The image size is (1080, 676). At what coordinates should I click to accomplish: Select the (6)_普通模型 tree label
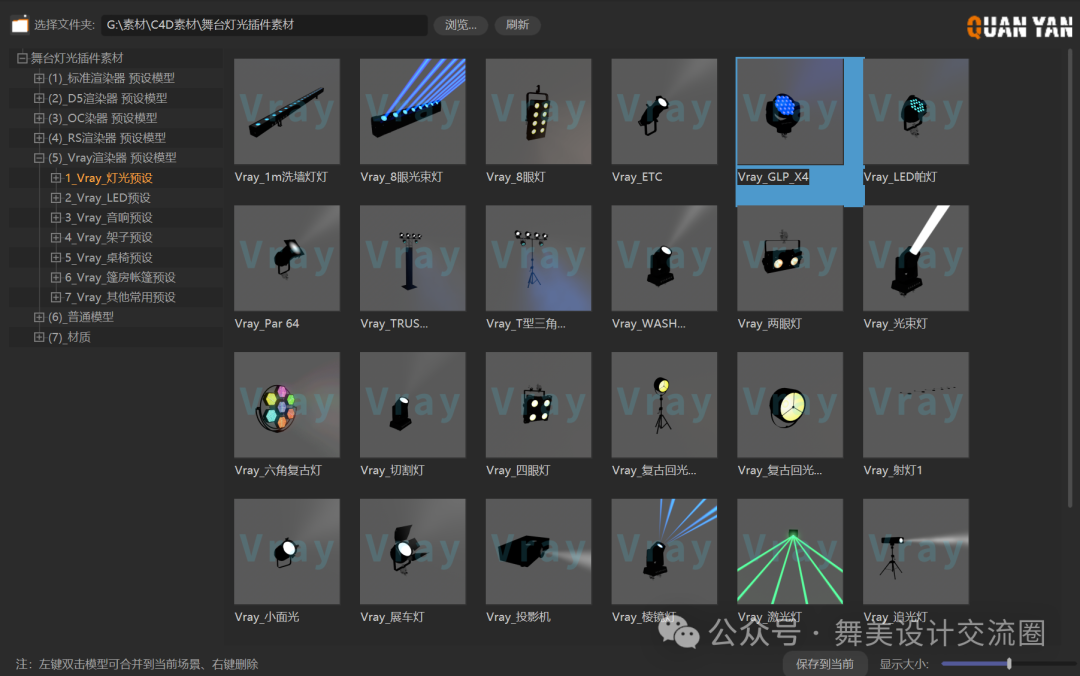(x=81, y=317)
